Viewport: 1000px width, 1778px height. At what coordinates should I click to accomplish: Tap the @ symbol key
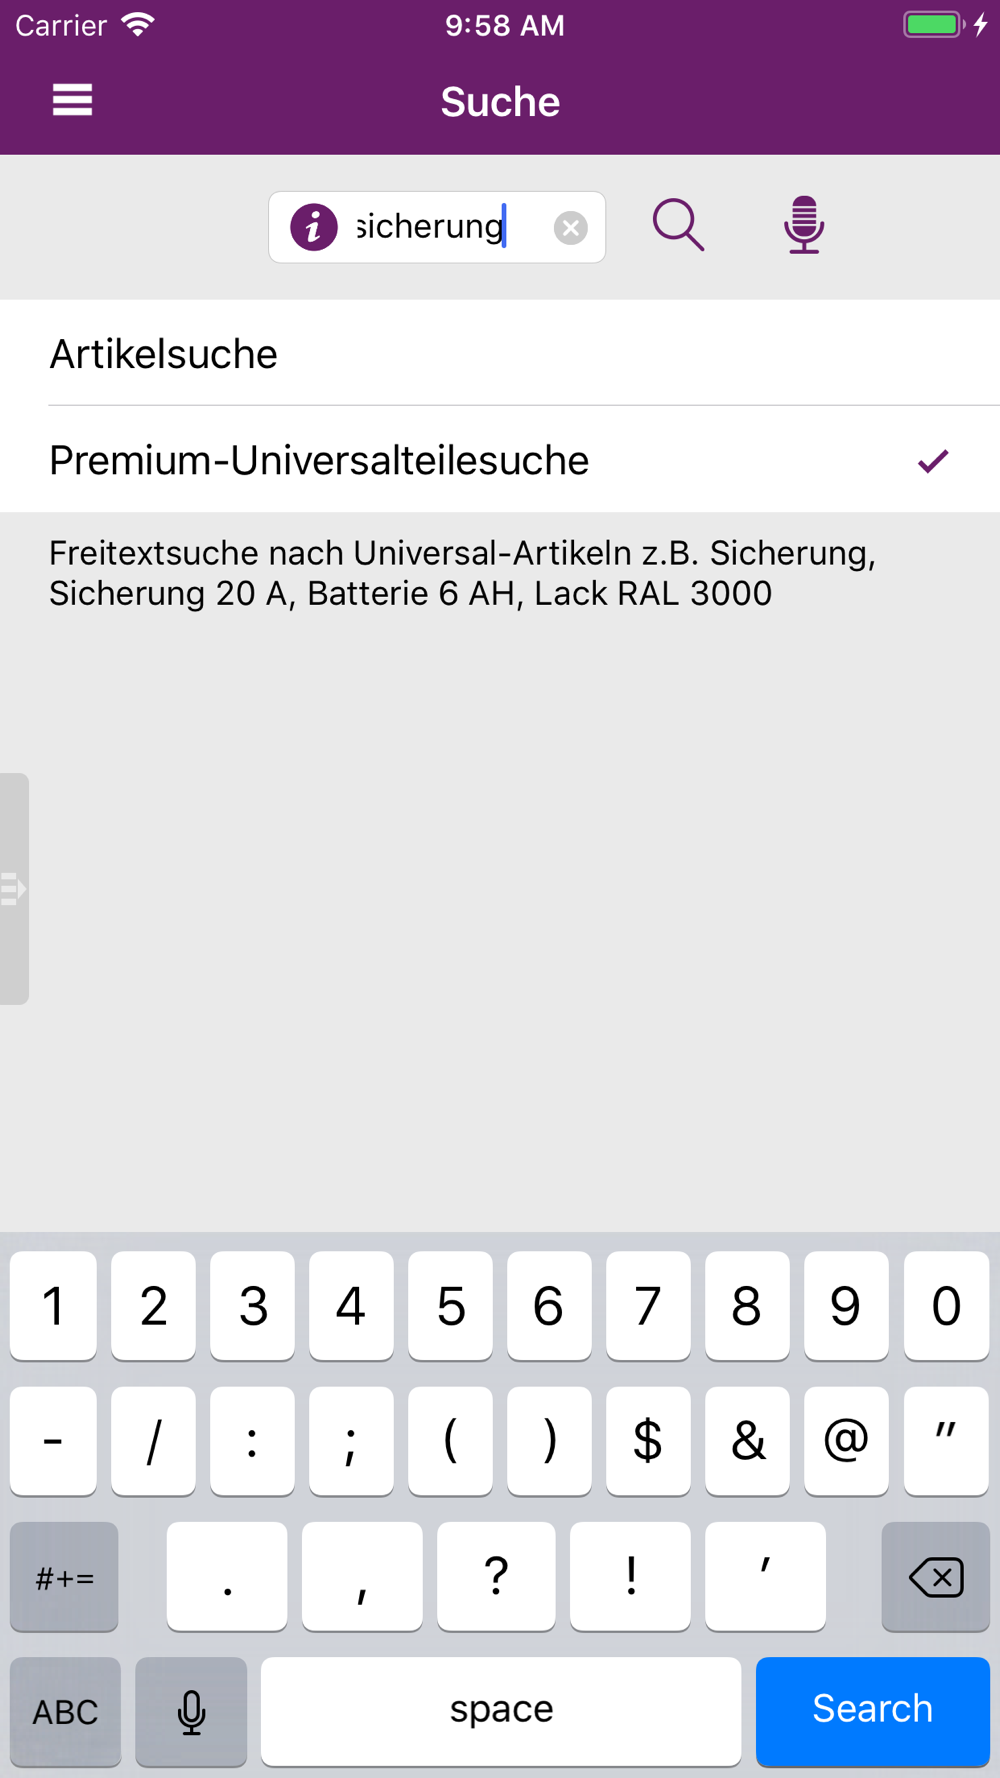pyautogui.click(x=846, y=1440)
